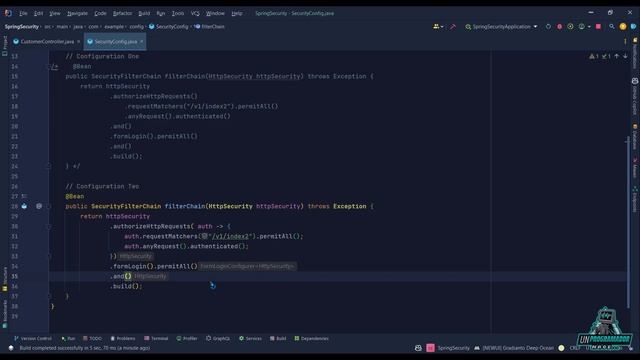Image resolution: width=640 pixels, height=360 pixels.
Task: Open the Dependencies tool window
Action: tap(311, 338)
